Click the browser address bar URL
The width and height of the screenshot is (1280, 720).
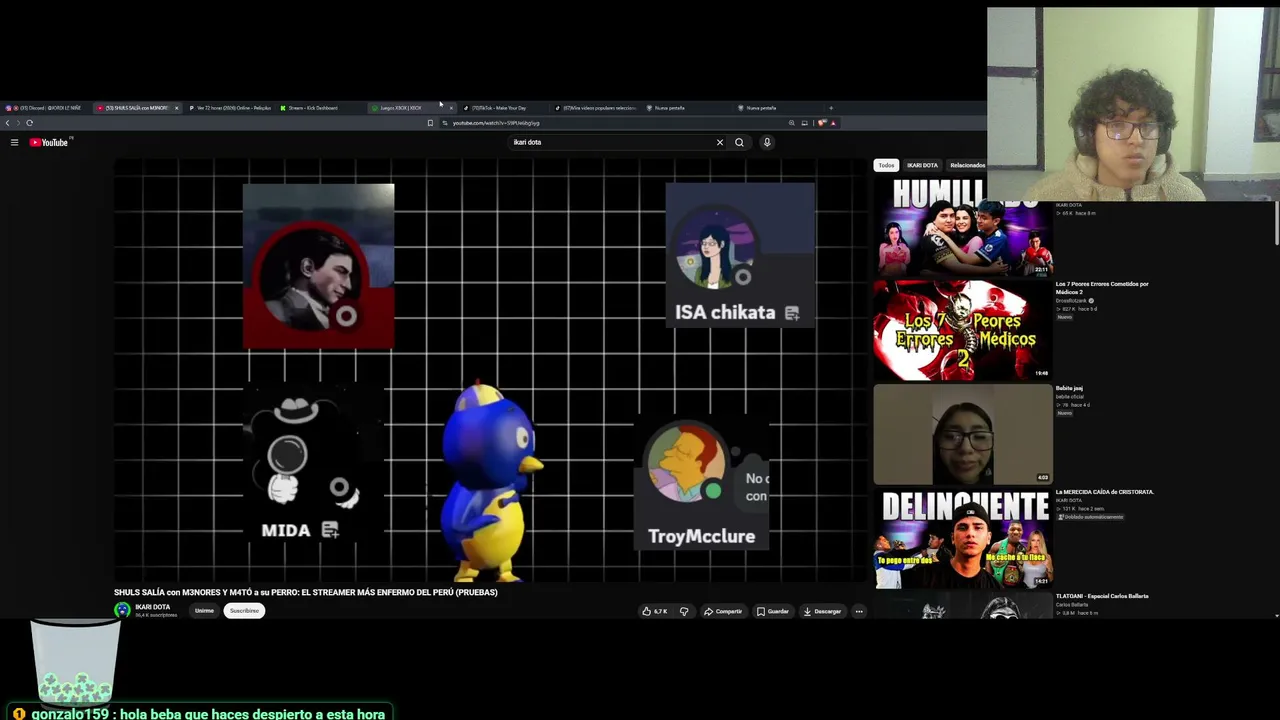[496, 123]
